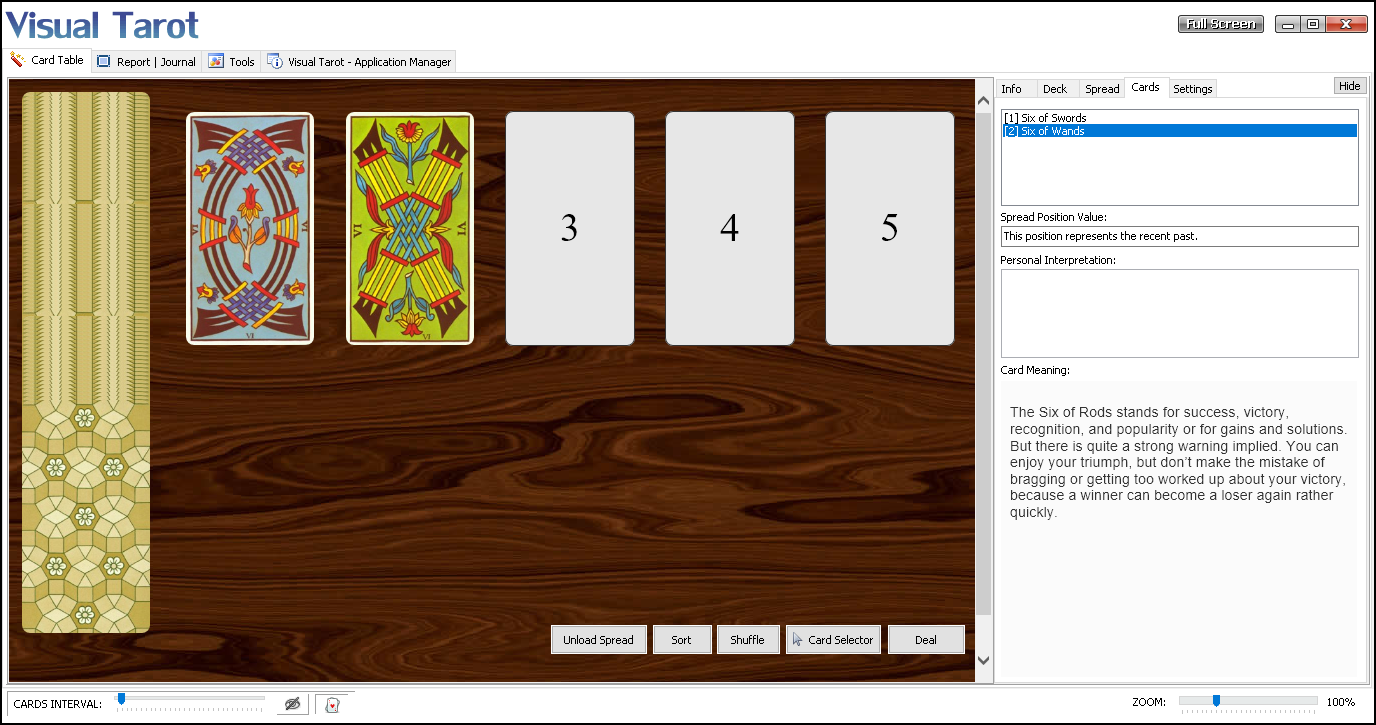Switch to the Deck panel tab

[x=1055, y=89]
